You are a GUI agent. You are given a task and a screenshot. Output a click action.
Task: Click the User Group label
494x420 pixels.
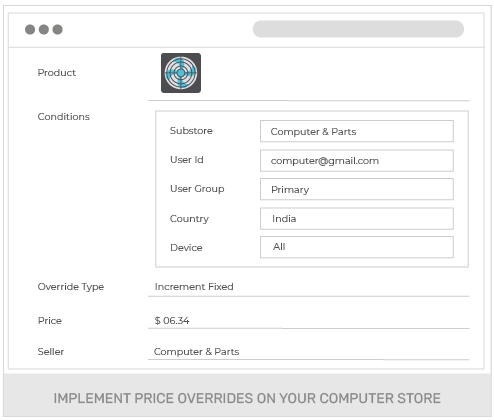click(x=197, y=189)
